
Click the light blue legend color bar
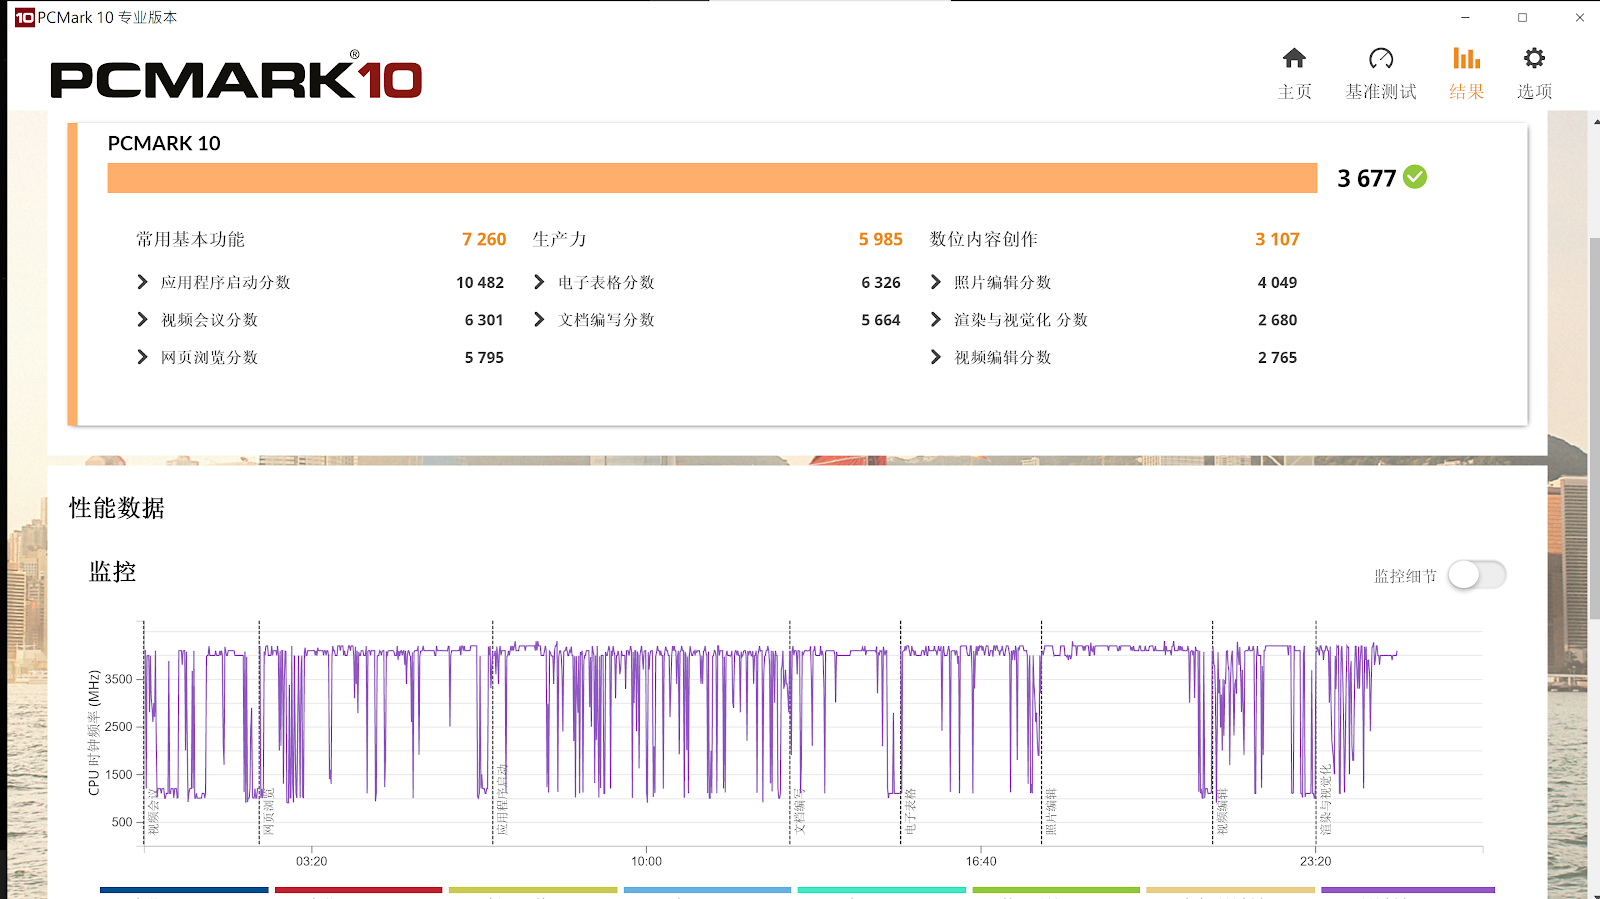(707, 889)
